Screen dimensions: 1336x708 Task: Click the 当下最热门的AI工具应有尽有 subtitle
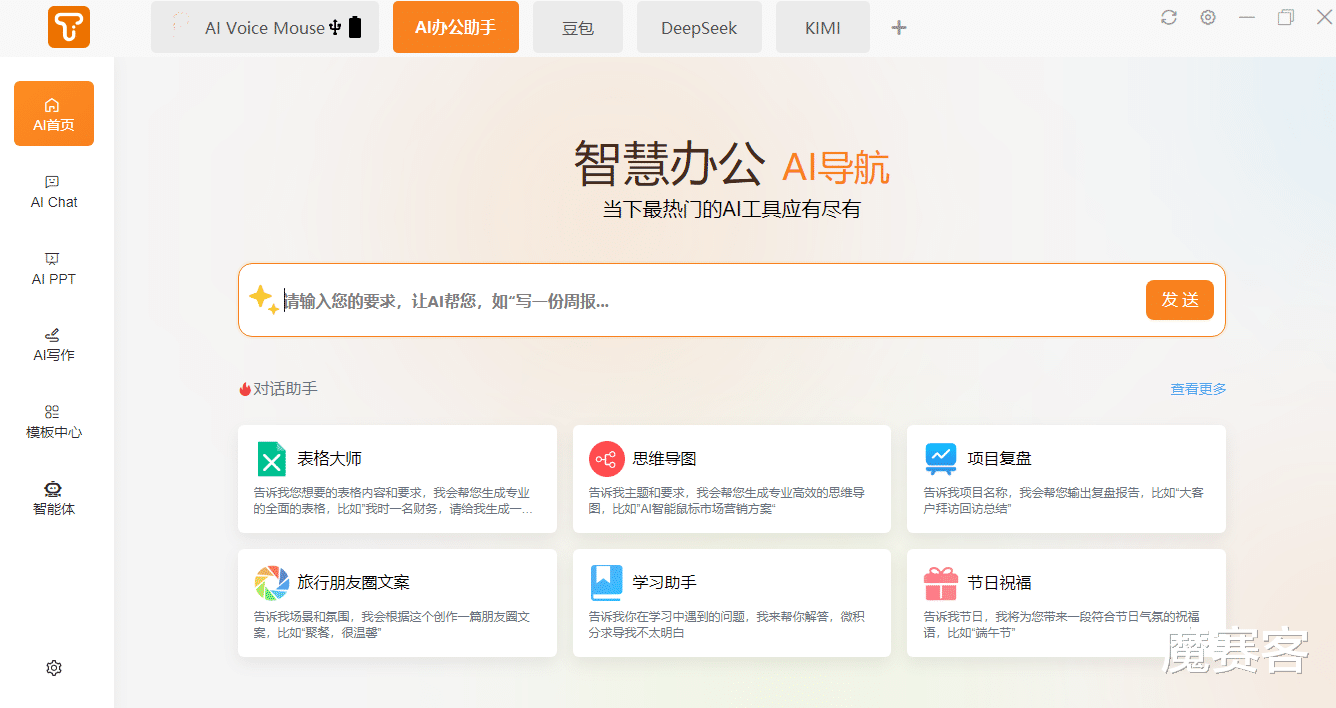tap(732, 210)
